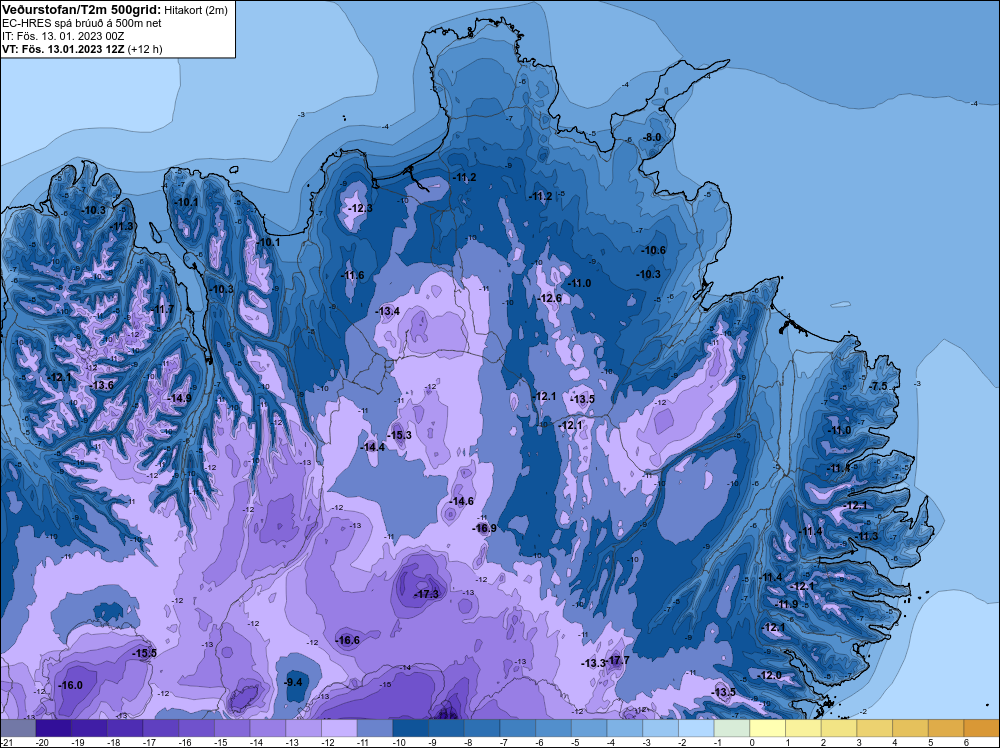The image size is (1000, 748).
Task: Select the orange legend swatch labeled 6
Action: click(x=982, y=728)
